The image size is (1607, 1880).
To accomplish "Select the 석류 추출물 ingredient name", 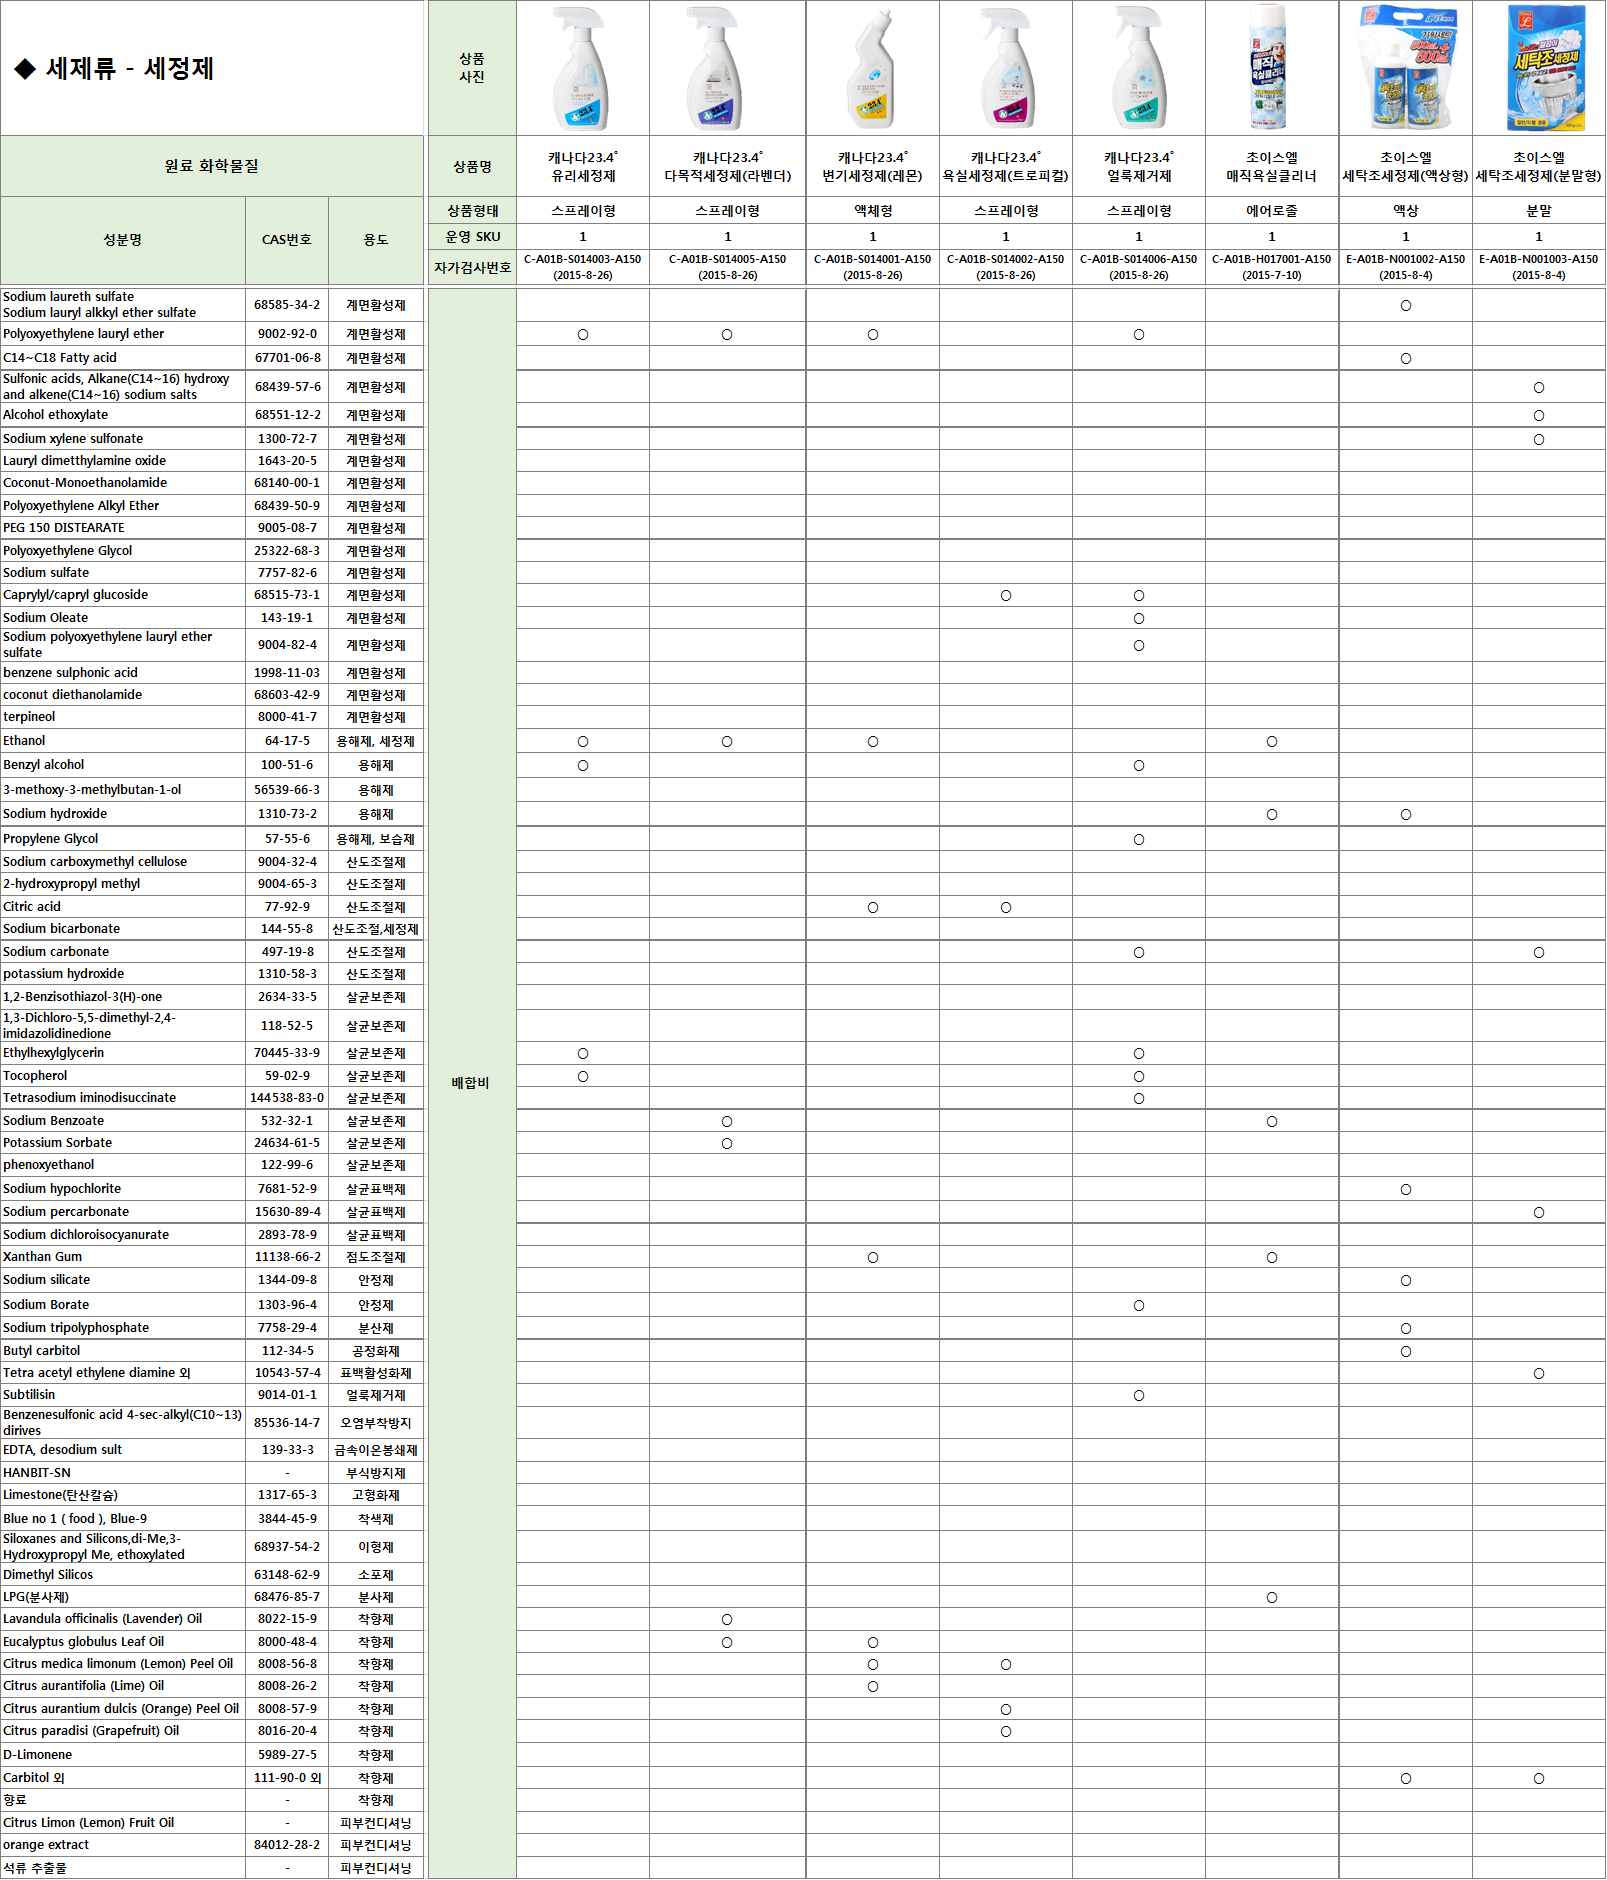I will point(35,1868).
